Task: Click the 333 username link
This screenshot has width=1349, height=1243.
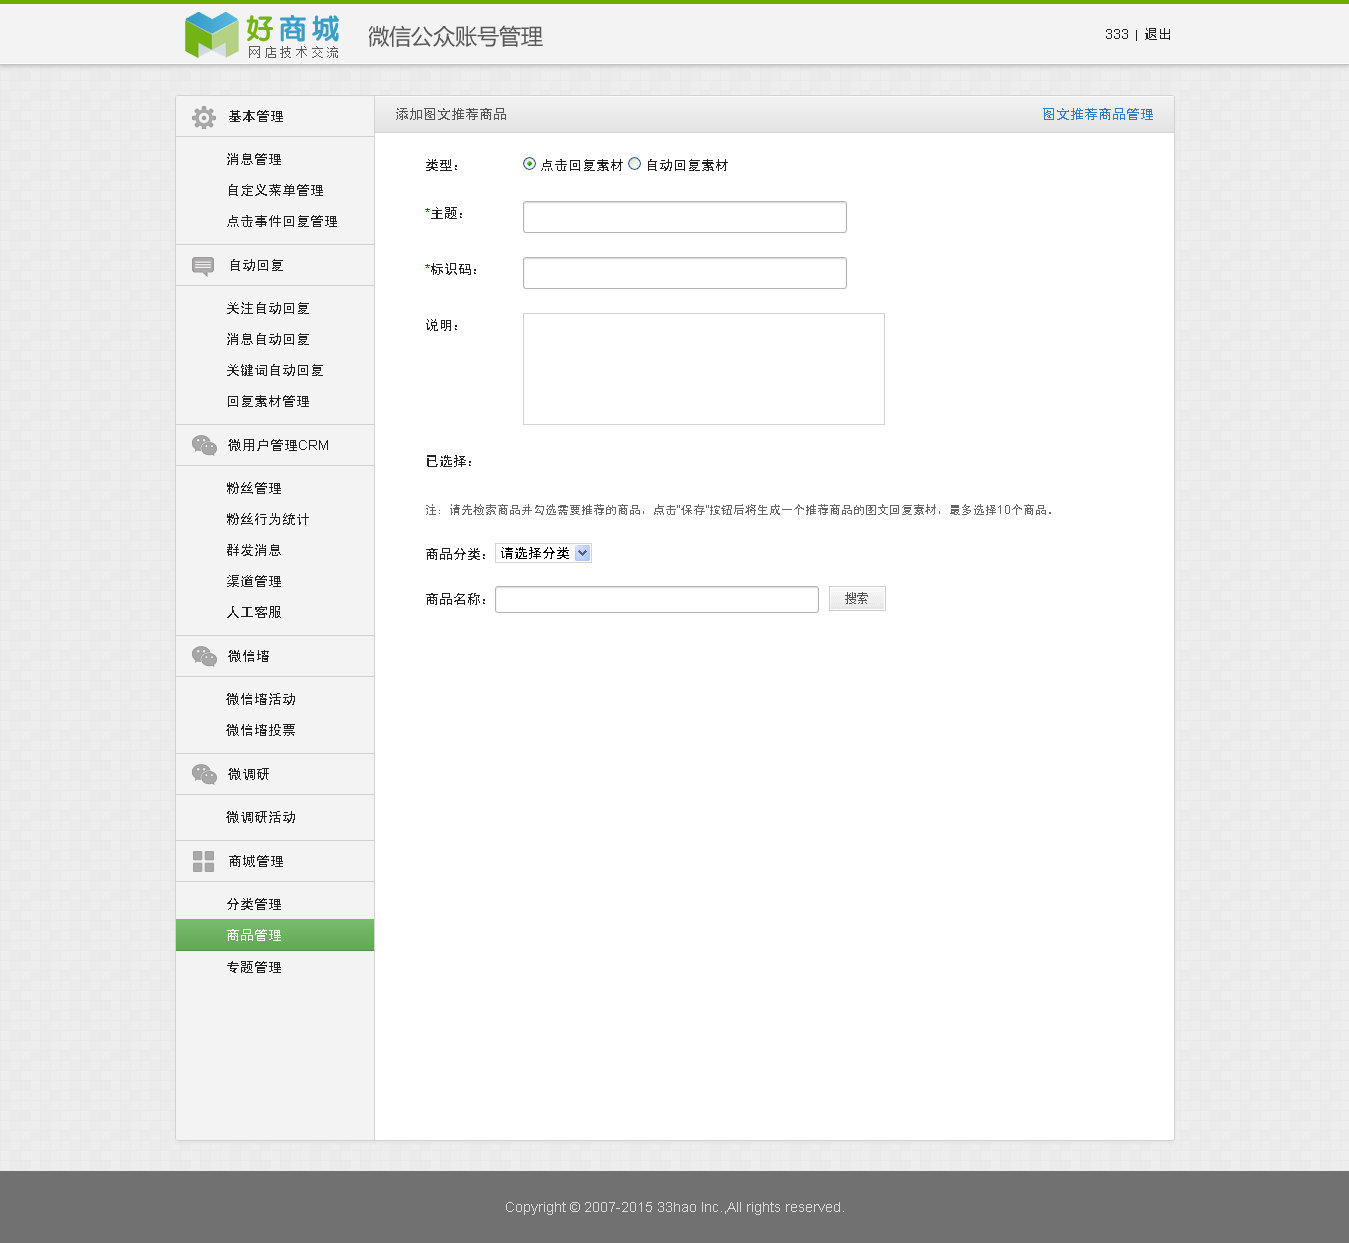Action: [x=1117, y=34]
